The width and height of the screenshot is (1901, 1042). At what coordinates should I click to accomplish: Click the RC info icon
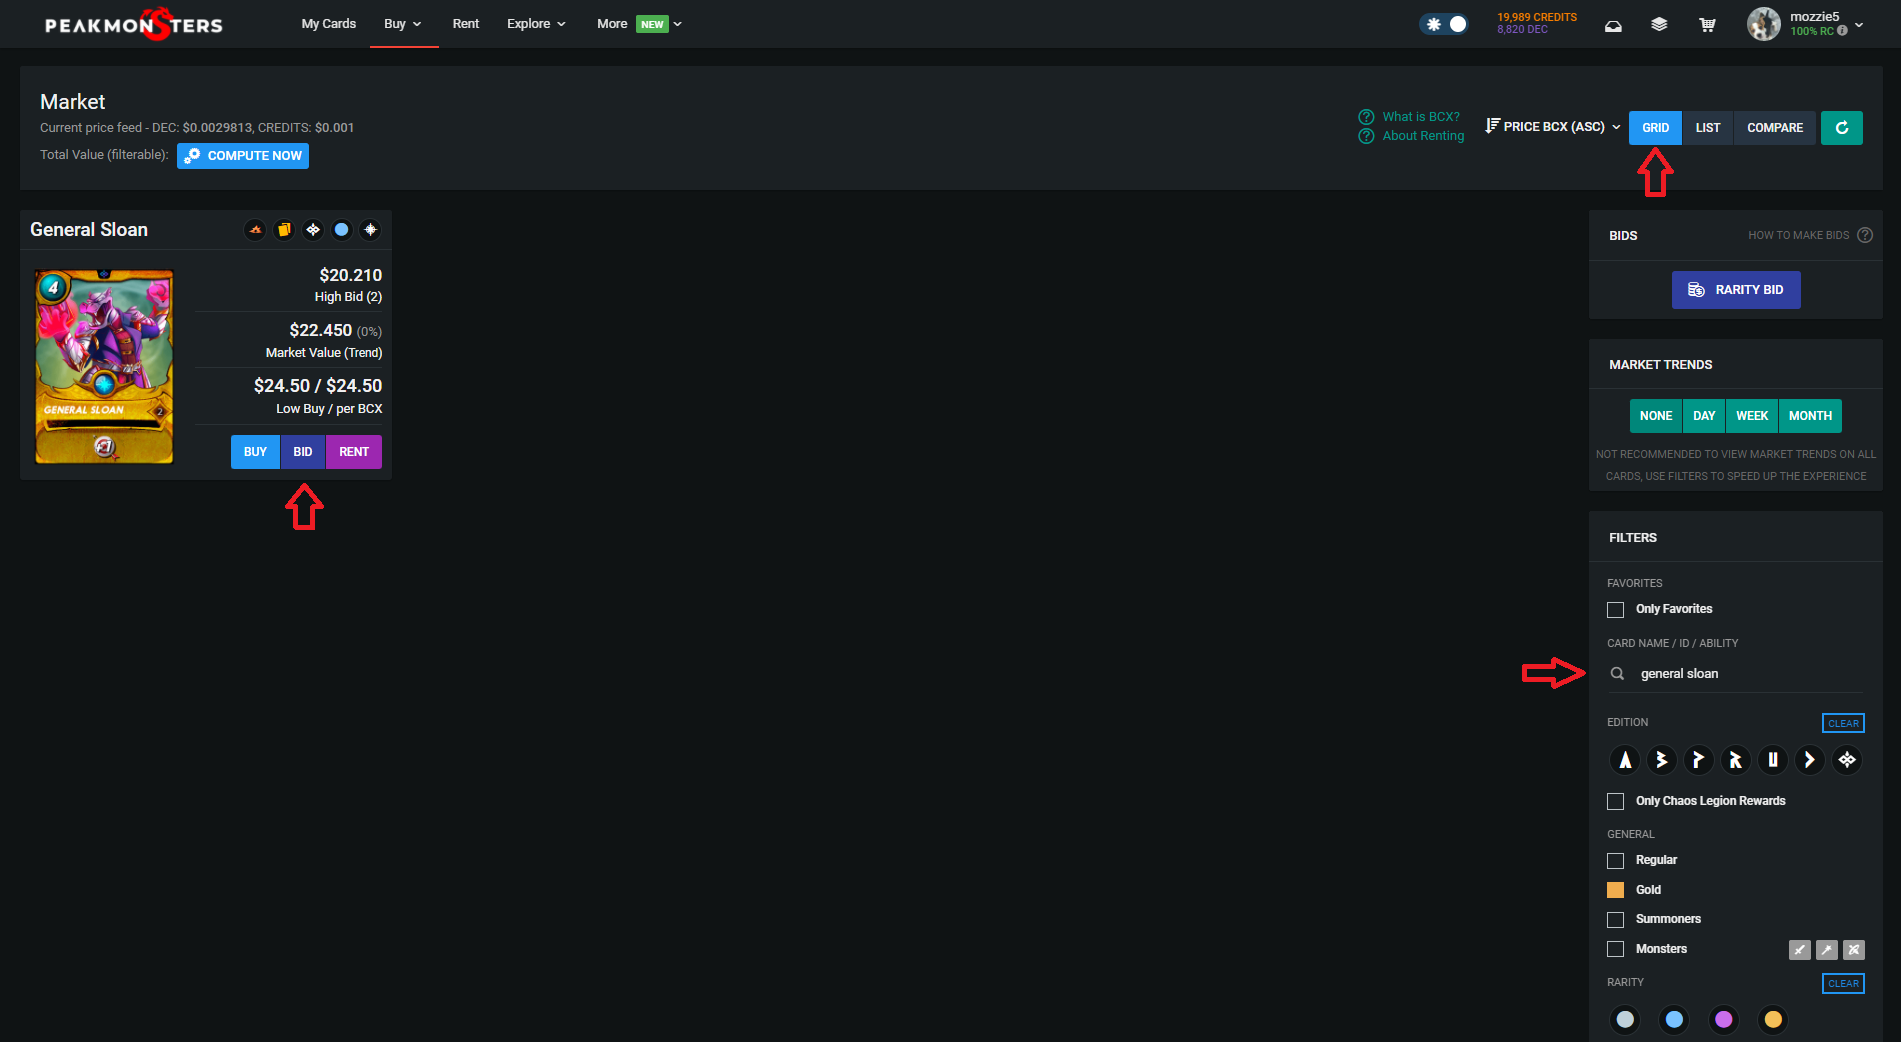1842,31
